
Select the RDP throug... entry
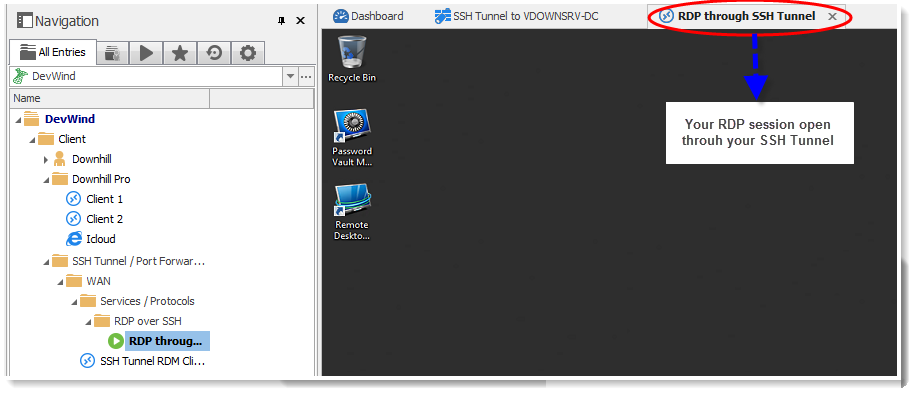point(166,341)
